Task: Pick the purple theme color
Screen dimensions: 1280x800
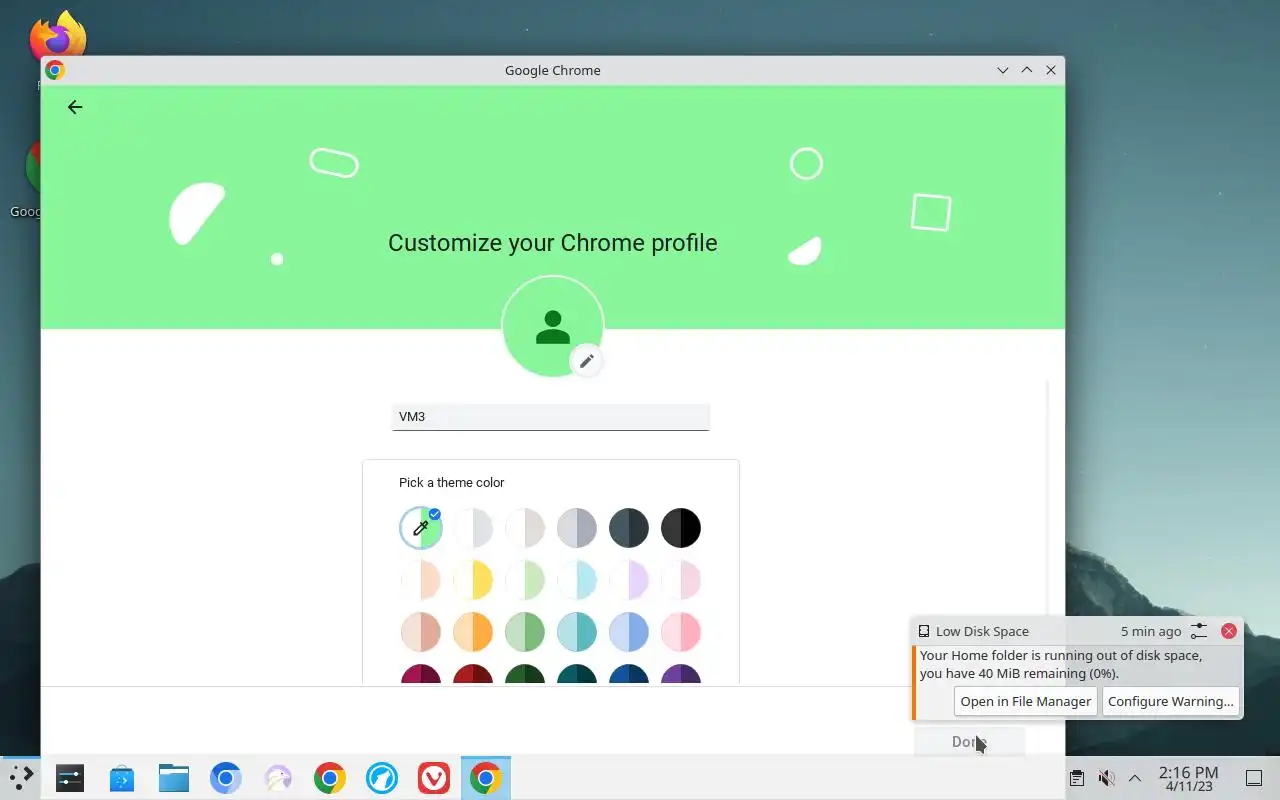Action: click(x=681, y=675)
